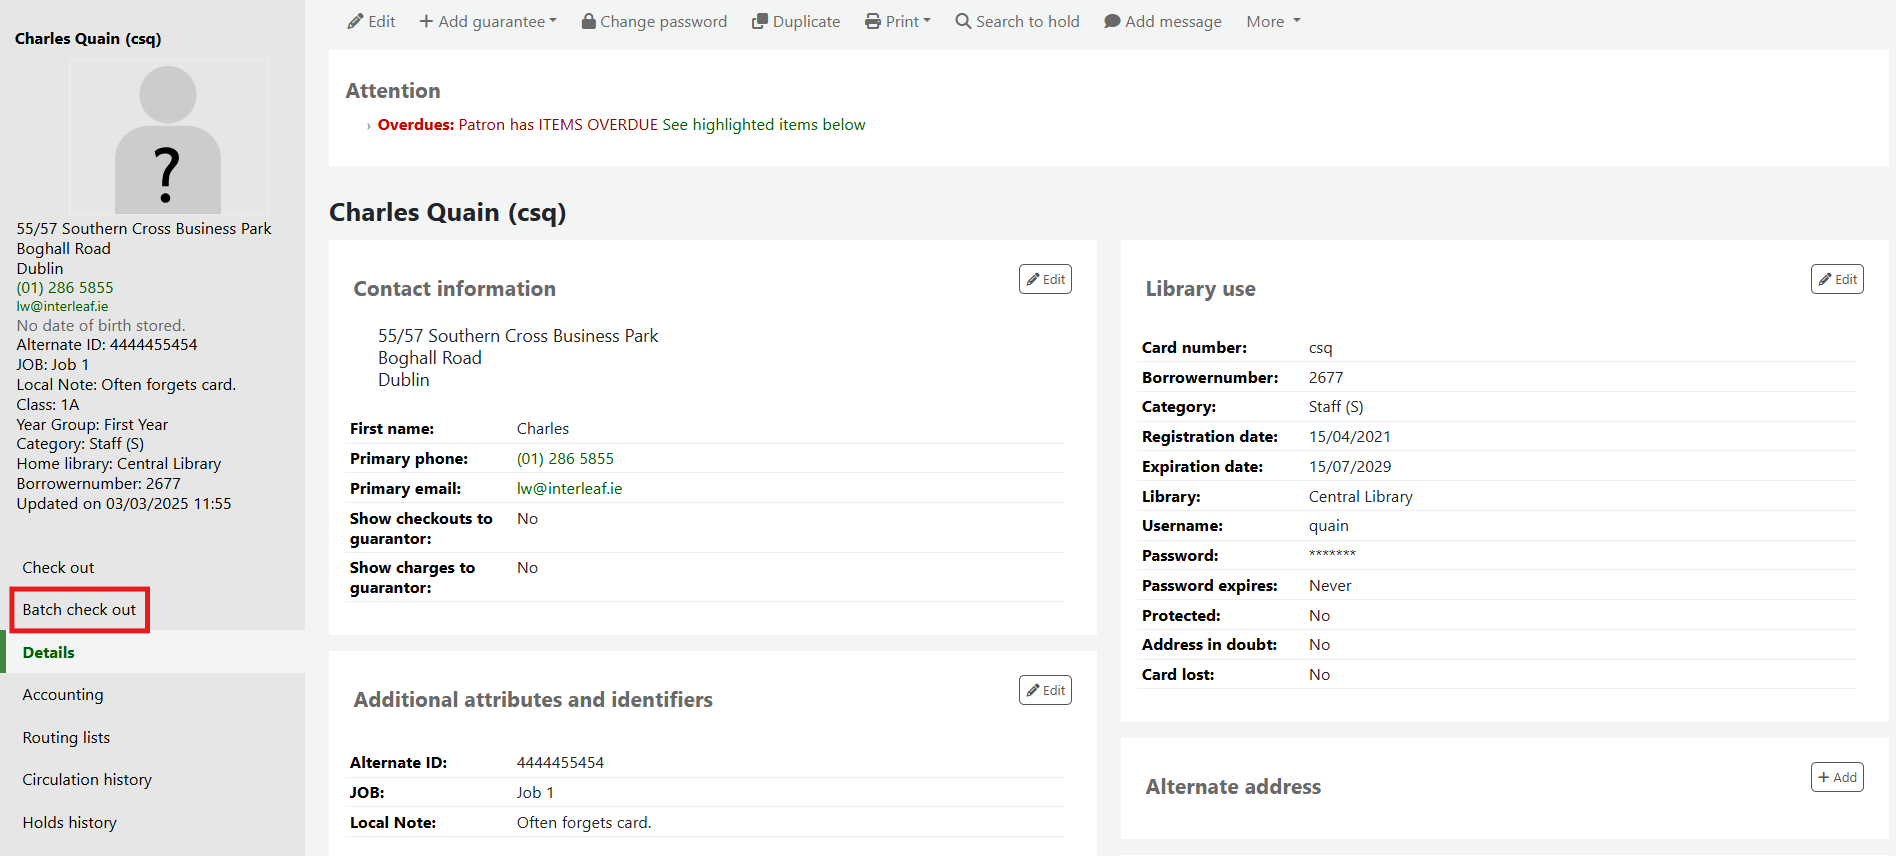Click primary email lw@interleaf.ie in Contact information
1896x856 pixels.
[x=569, y=489]
